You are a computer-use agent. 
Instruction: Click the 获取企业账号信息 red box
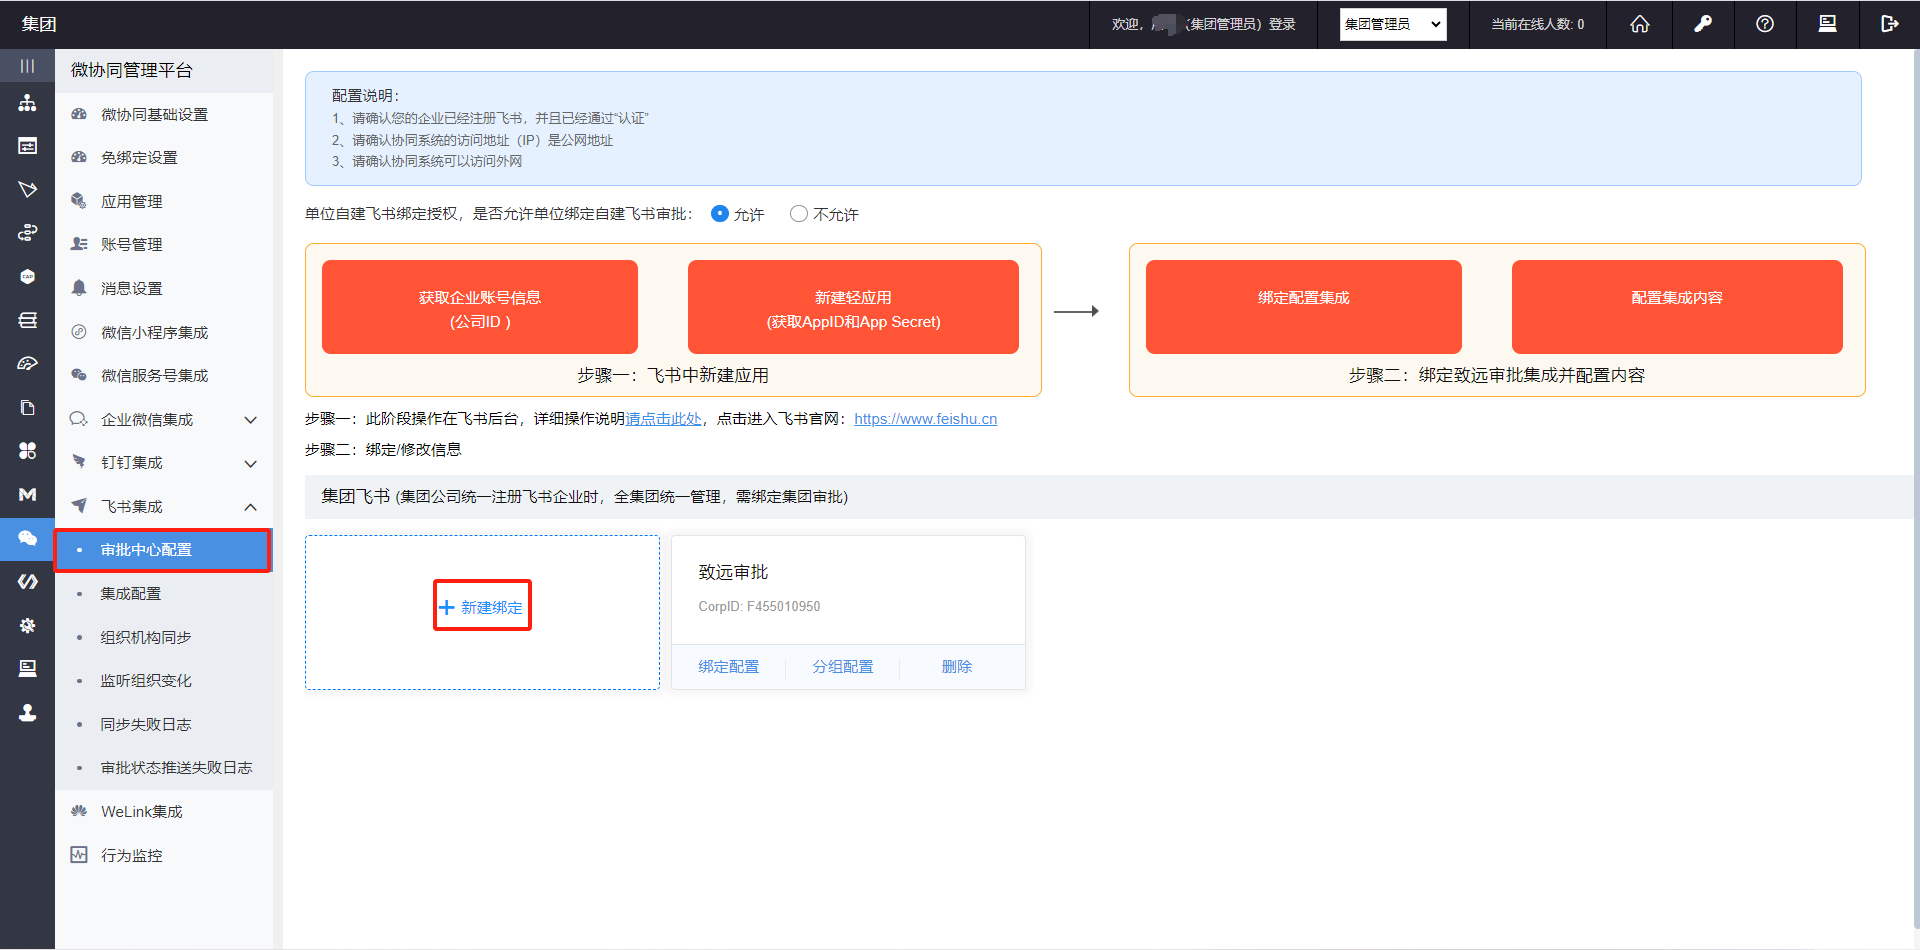480,307
